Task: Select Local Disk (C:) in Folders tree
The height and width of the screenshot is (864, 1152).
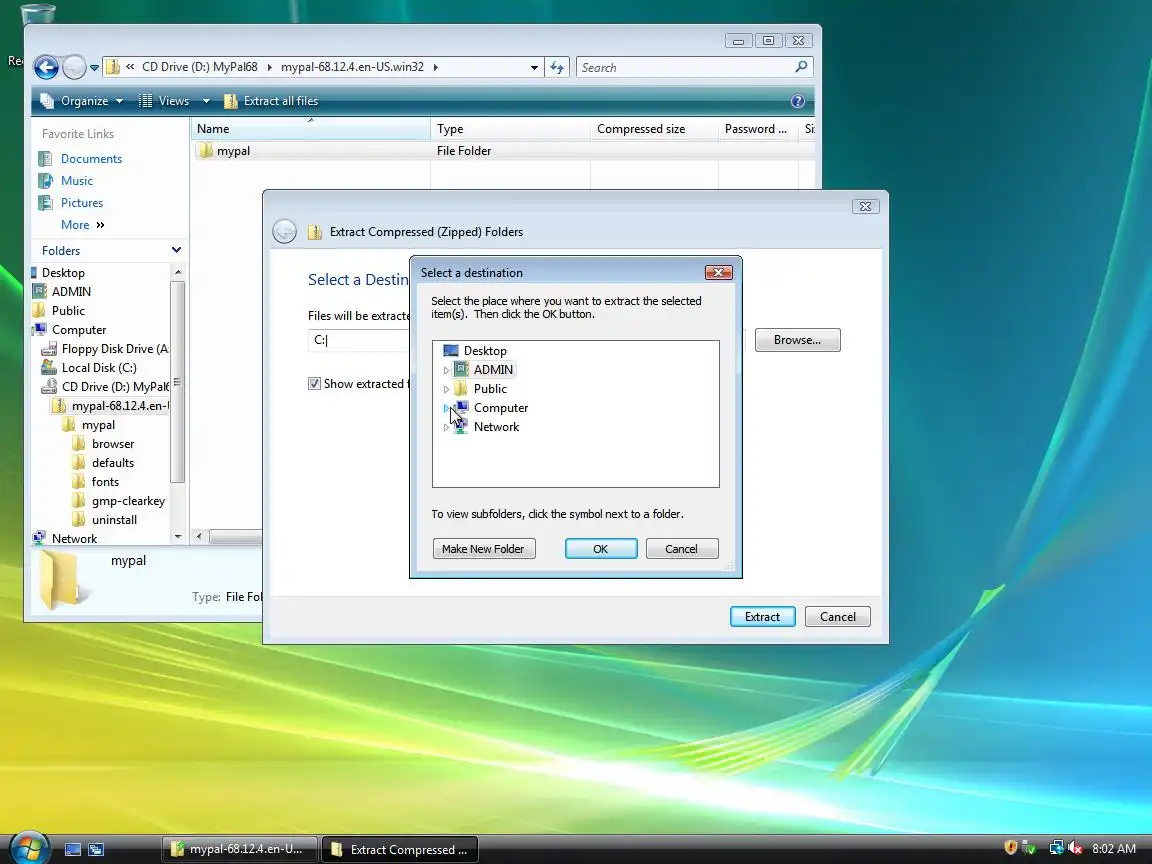Action: pyautogui.click(x=99, y=368)
